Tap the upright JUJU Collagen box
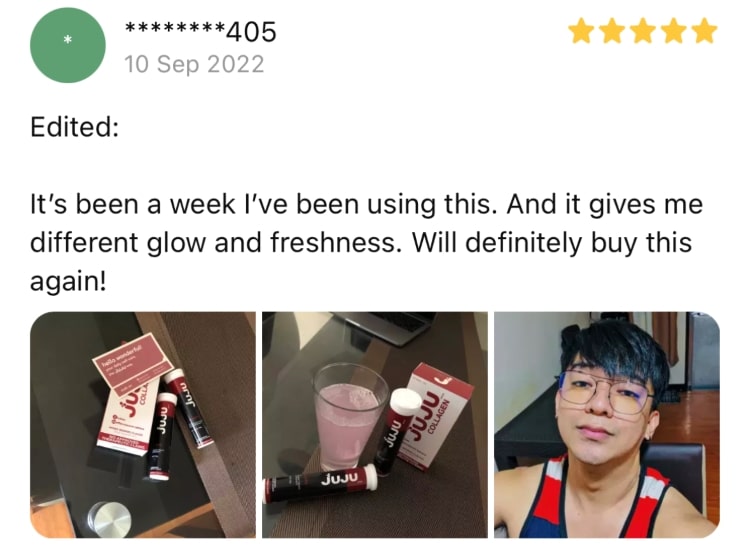This screenshot has width=750, height=557. 435,415
